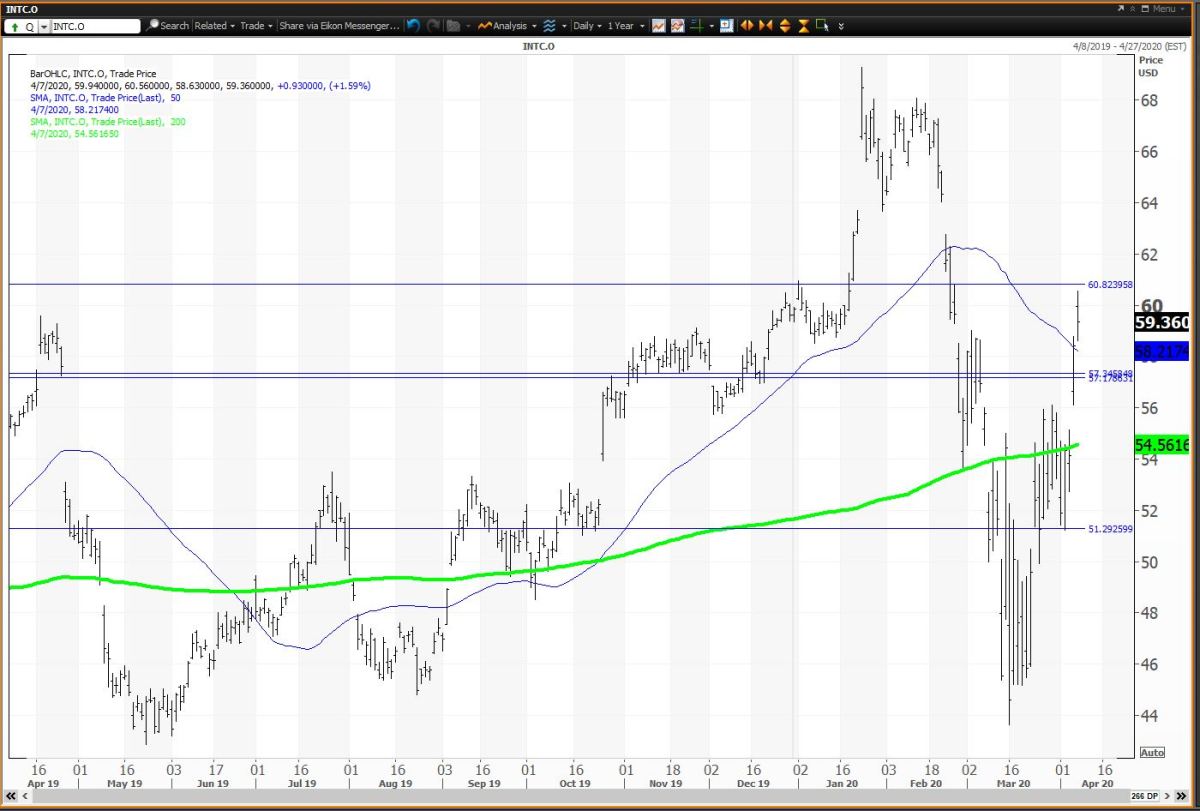Expand the crosshair icon dropdown arrow
1200x811 pixels.
point(711,26)
